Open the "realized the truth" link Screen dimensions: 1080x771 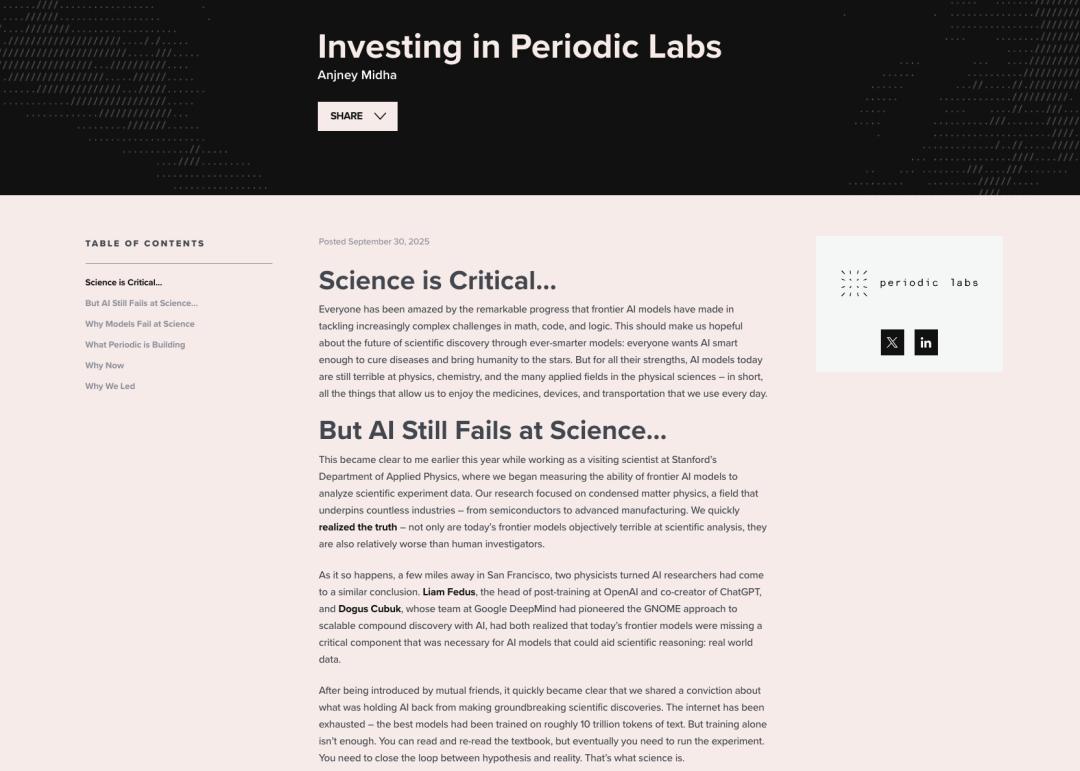(x=358, y=527)
